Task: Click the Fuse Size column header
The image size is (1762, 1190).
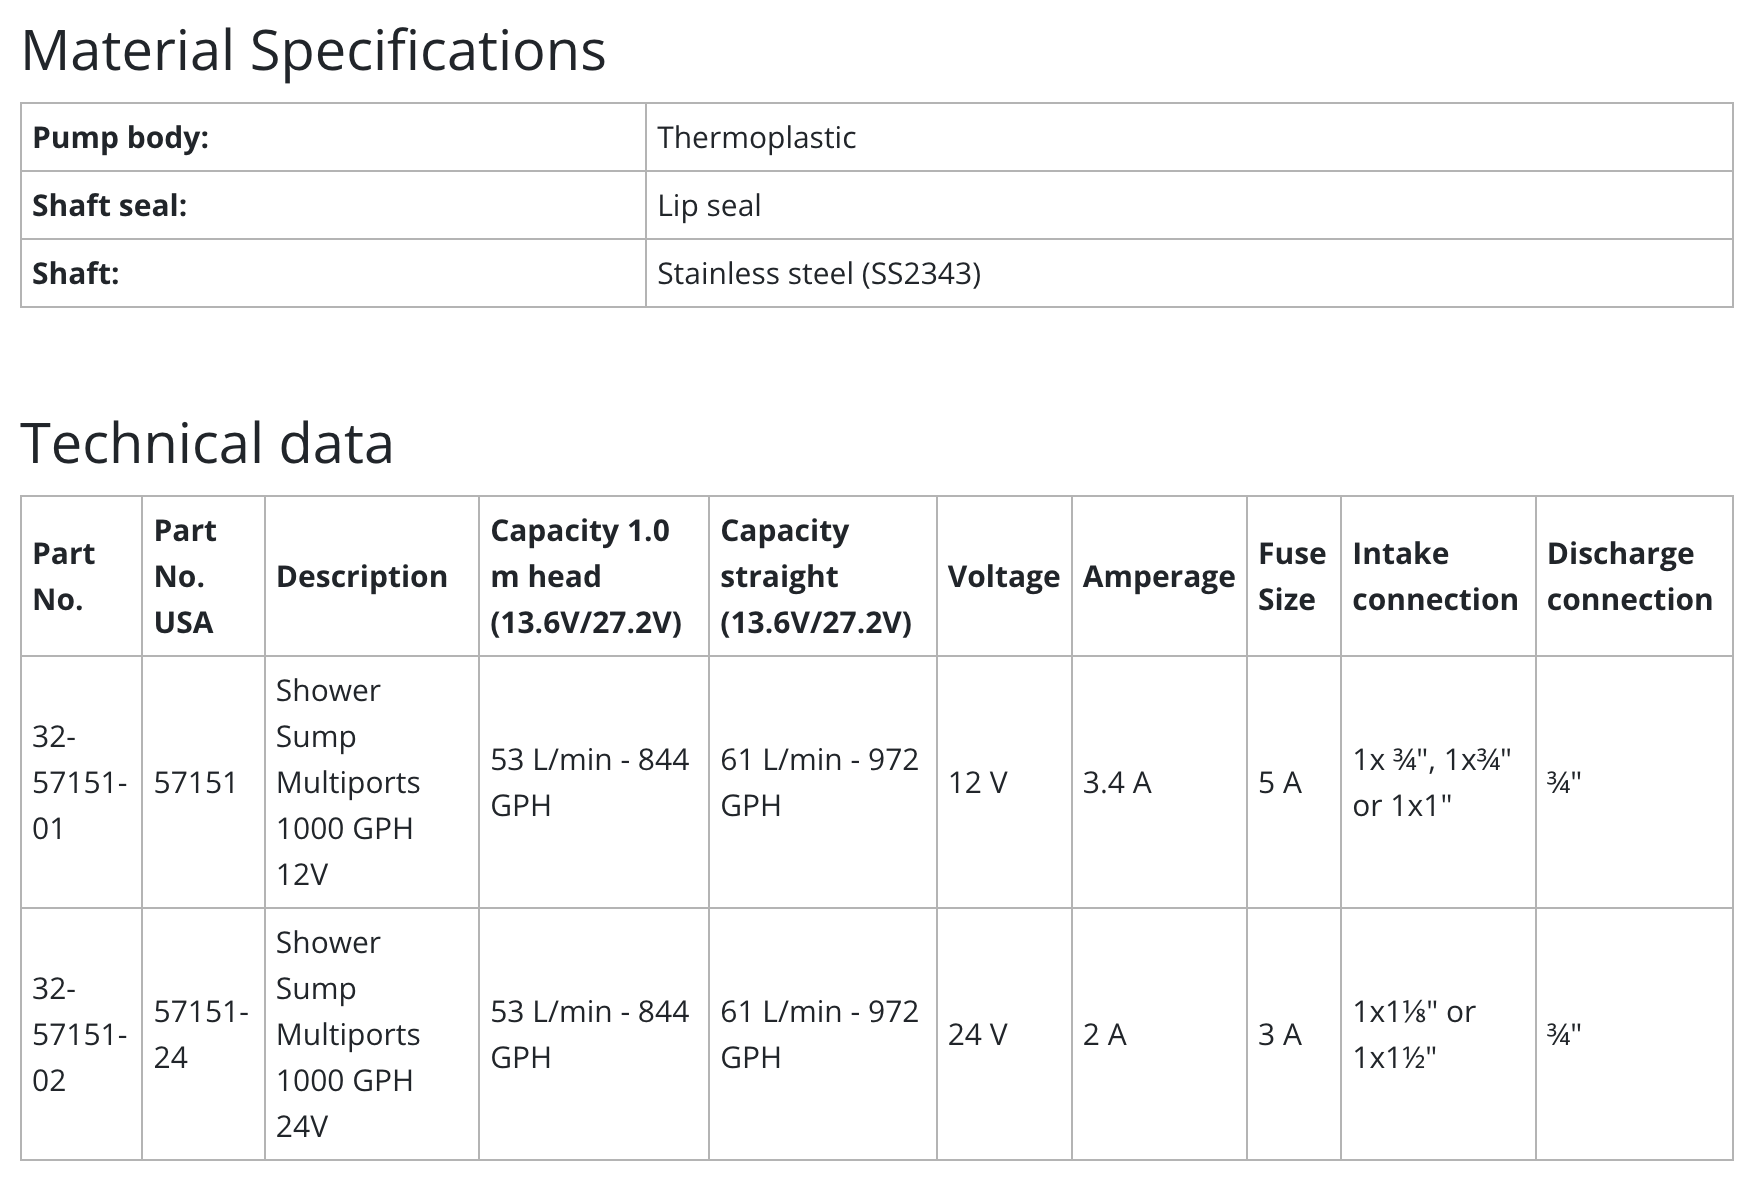Action: (x=1291, y=576)
